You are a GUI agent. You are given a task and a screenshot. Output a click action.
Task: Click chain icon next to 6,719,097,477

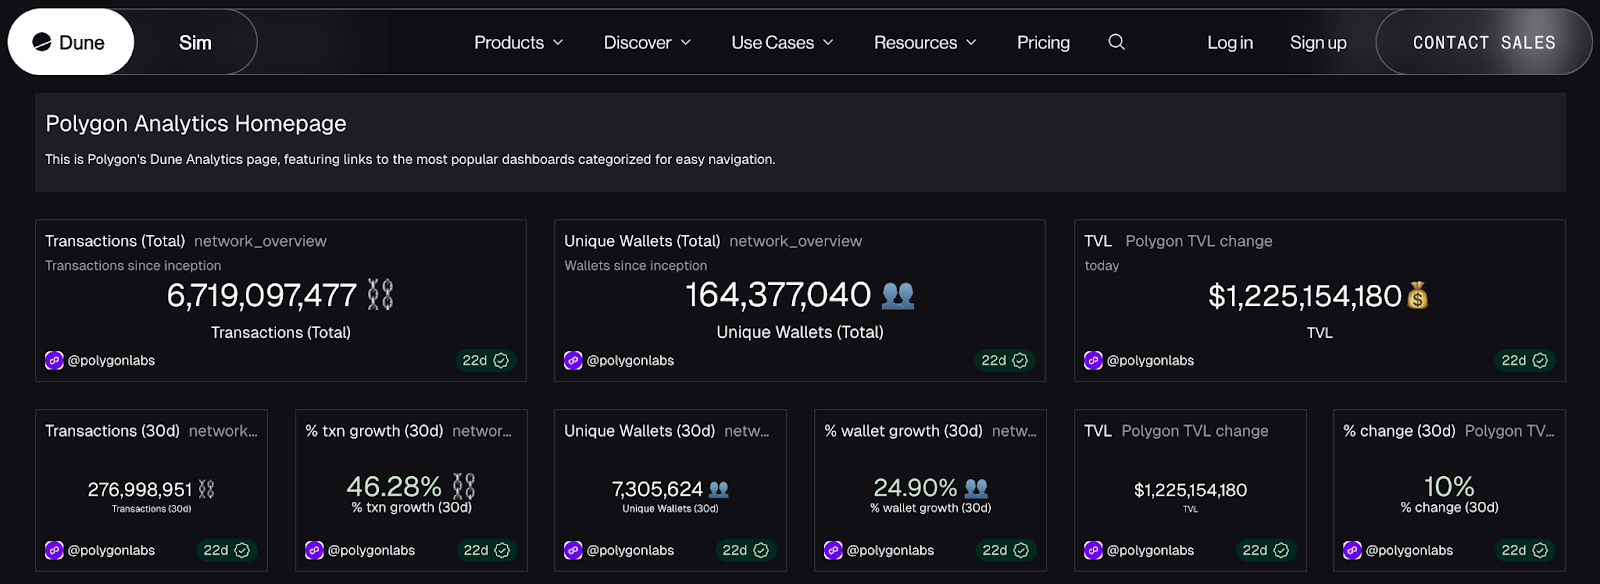pyautogui.click(x=380, y=295)
